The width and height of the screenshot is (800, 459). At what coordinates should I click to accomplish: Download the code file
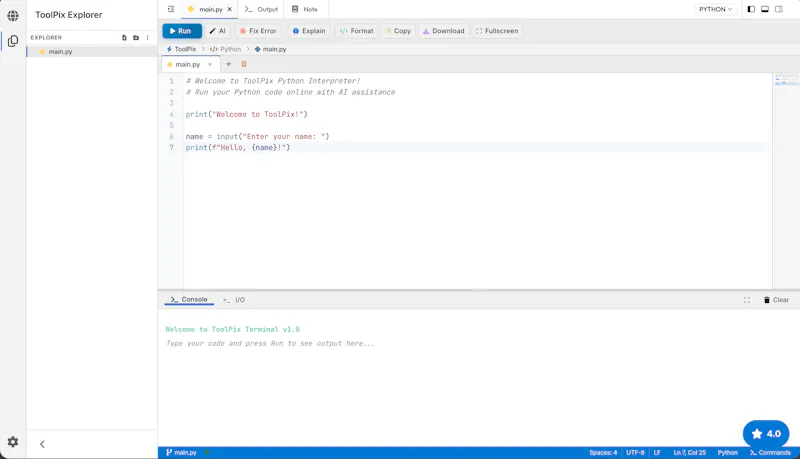444,31
